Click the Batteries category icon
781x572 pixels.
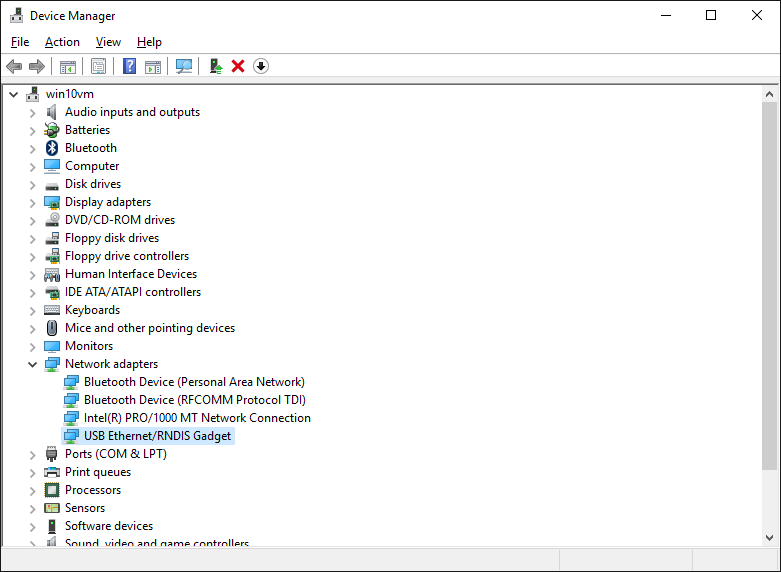pos(52,130)
